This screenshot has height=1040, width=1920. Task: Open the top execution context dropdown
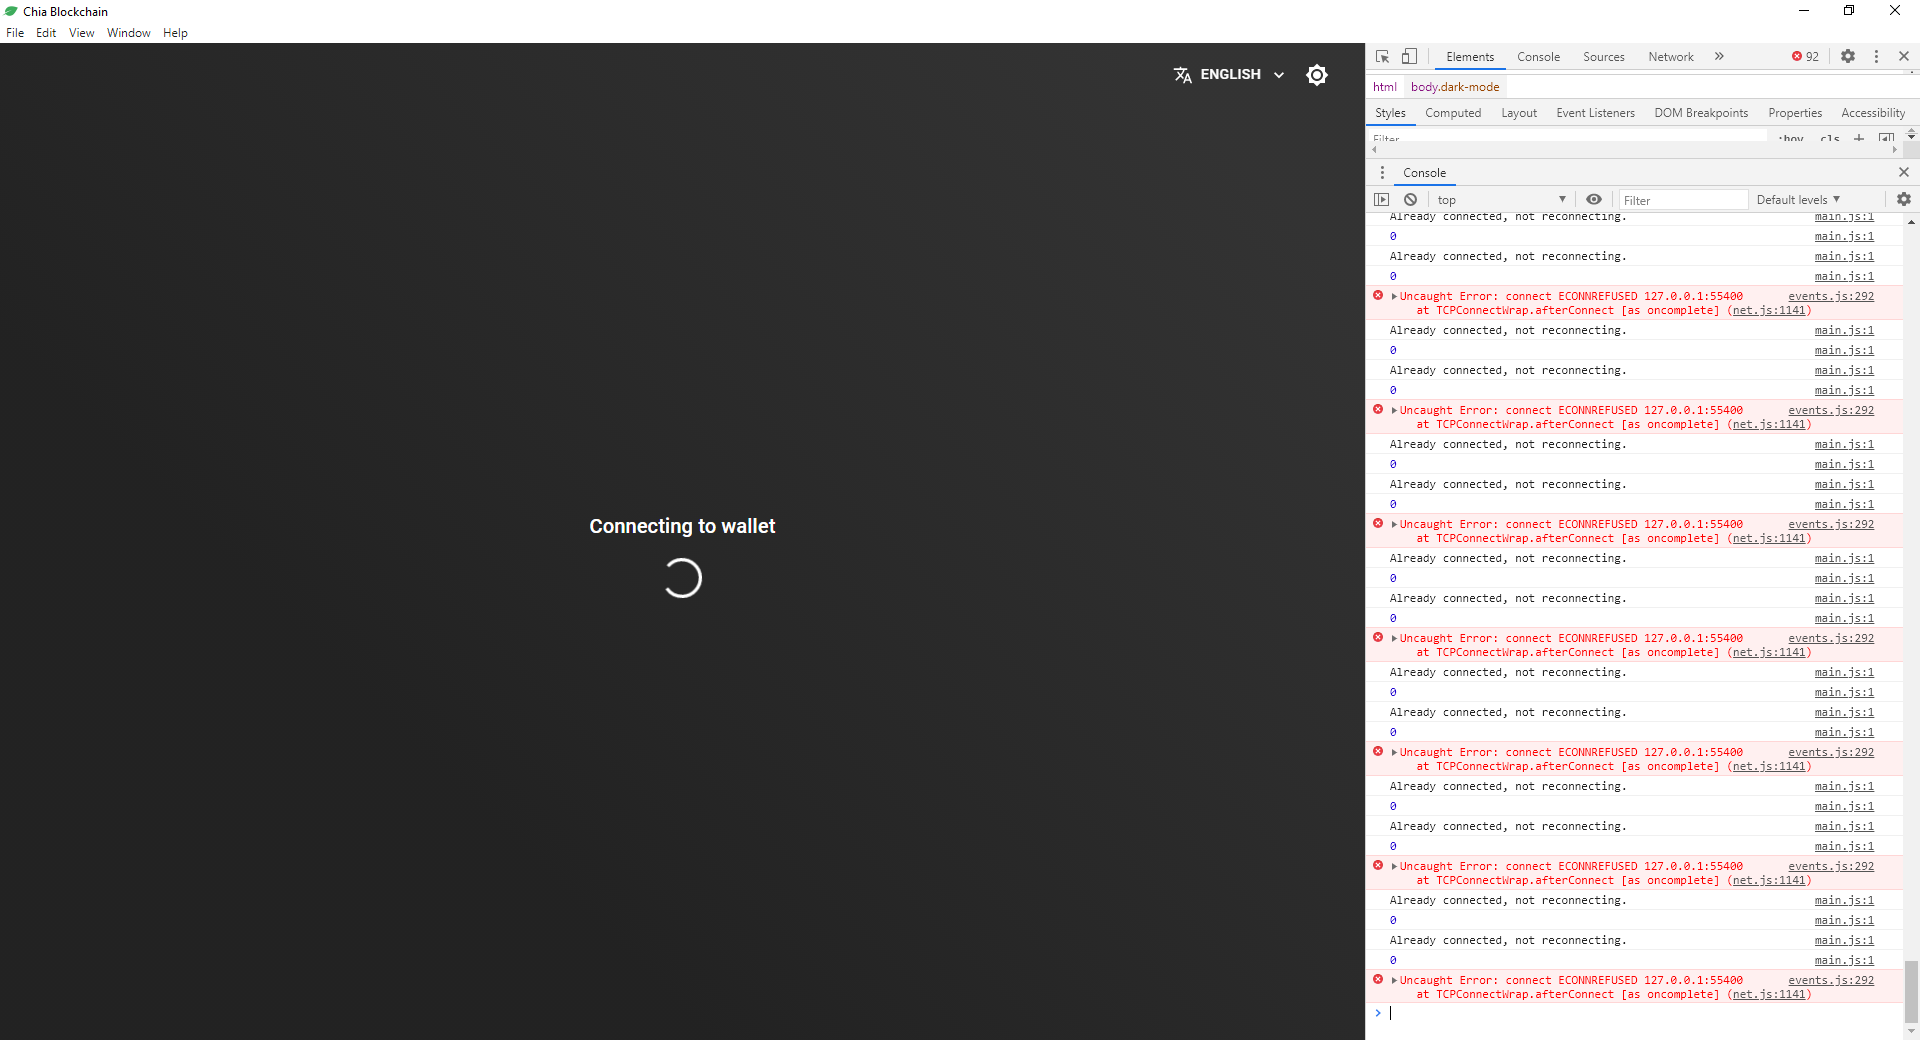1500,199
